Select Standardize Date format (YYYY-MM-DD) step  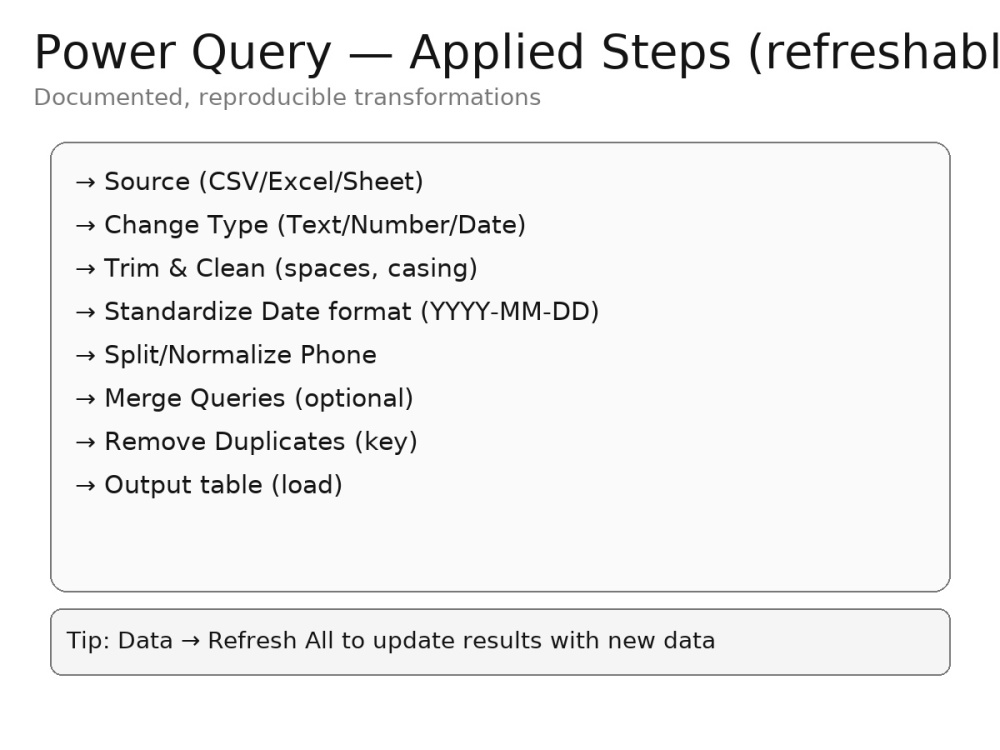click(x=351, y=312)
